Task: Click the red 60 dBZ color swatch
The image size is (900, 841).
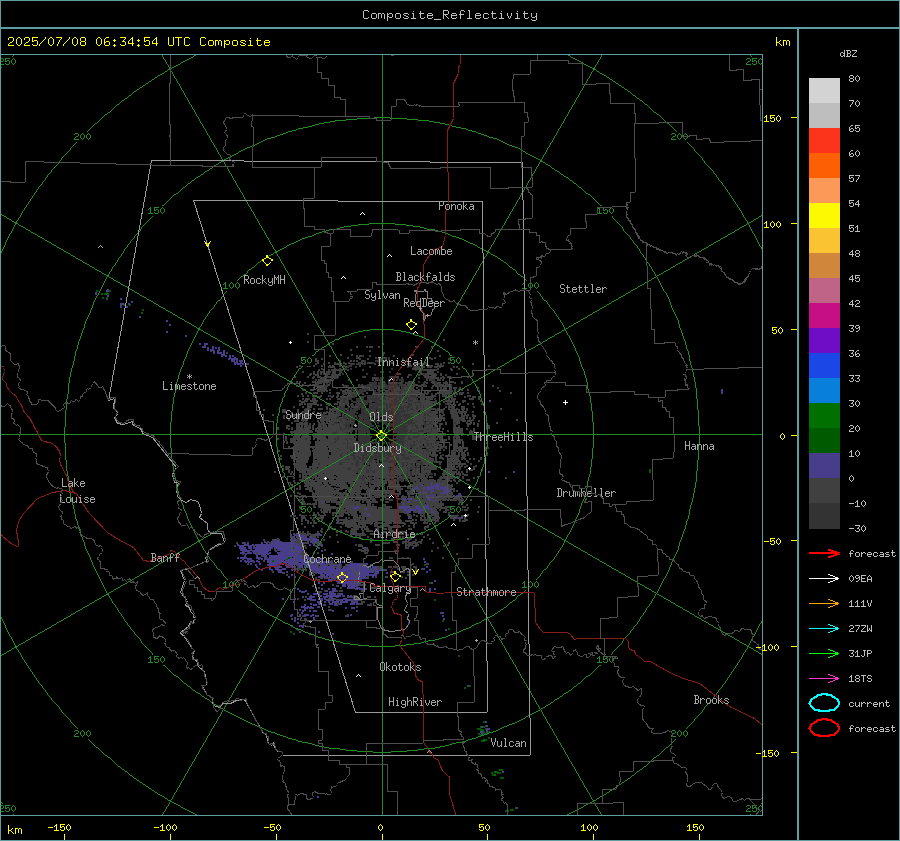Action: pyautogui.click(x=824, y=140)
